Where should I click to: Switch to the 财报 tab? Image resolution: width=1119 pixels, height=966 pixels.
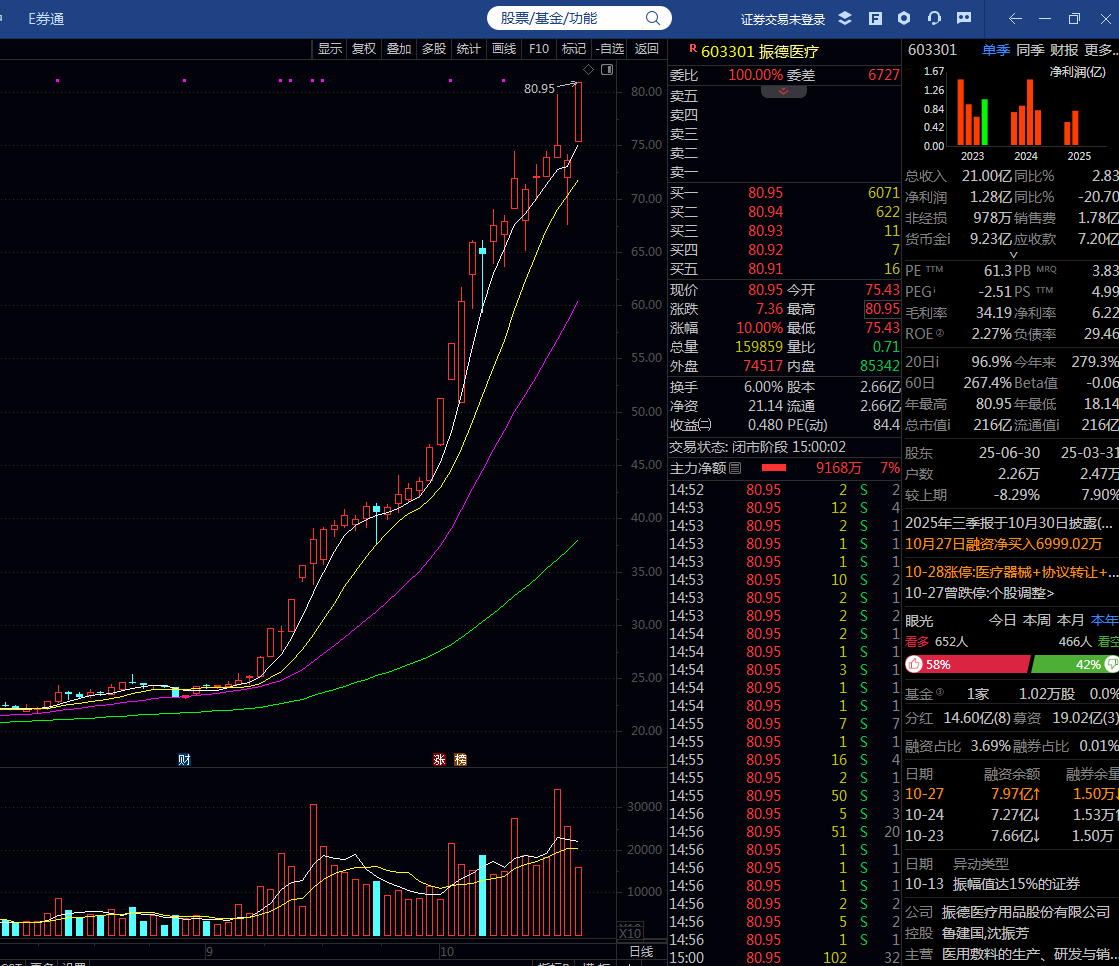[1064, 50]
